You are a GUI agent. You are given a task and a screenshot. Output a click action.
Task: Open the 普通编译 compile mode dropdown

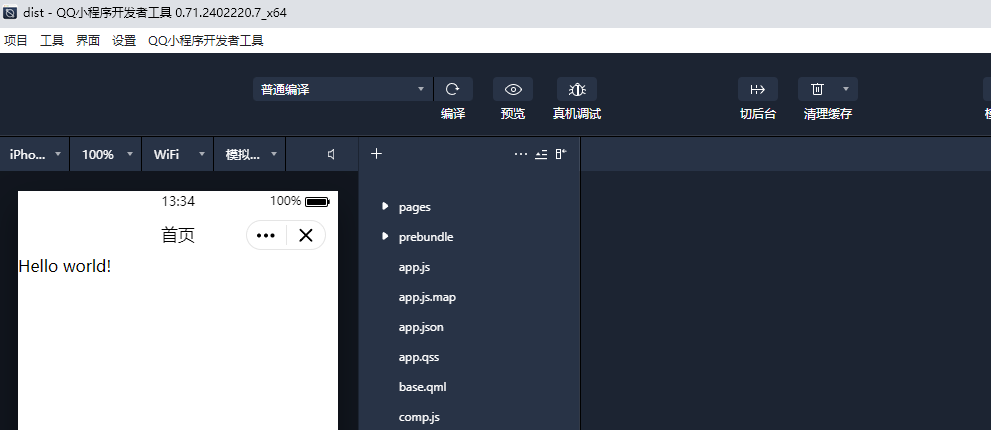[343, 89]
